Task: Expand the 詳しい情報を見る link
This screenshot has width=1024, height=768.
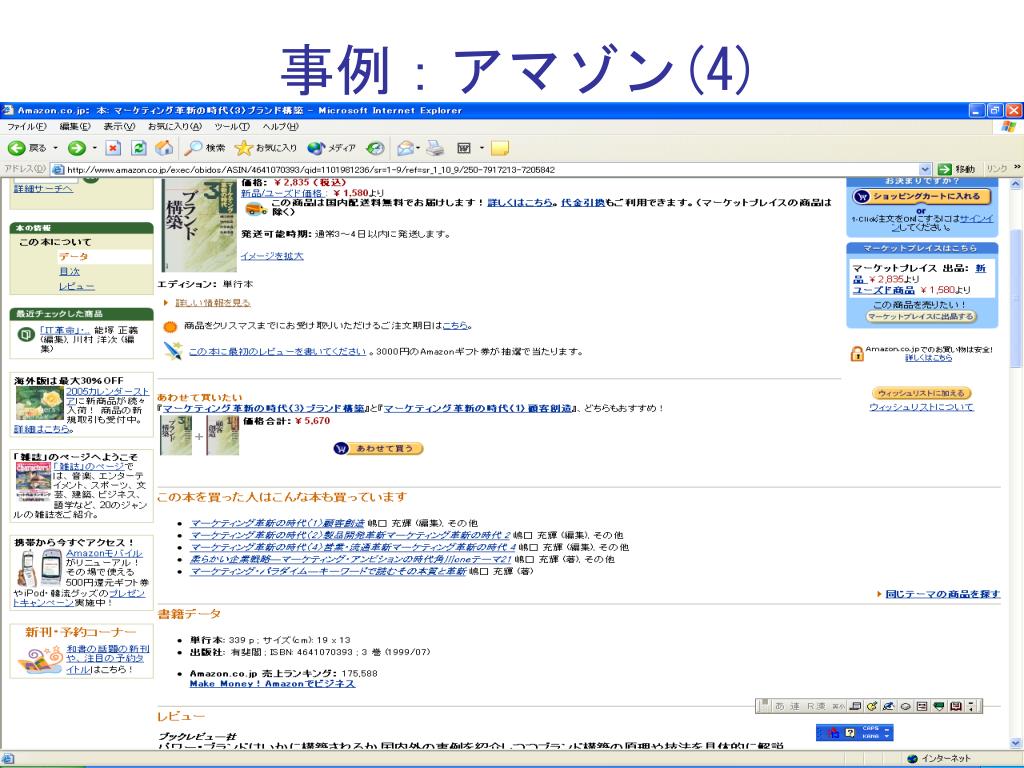Action: [x=213, y=303]
